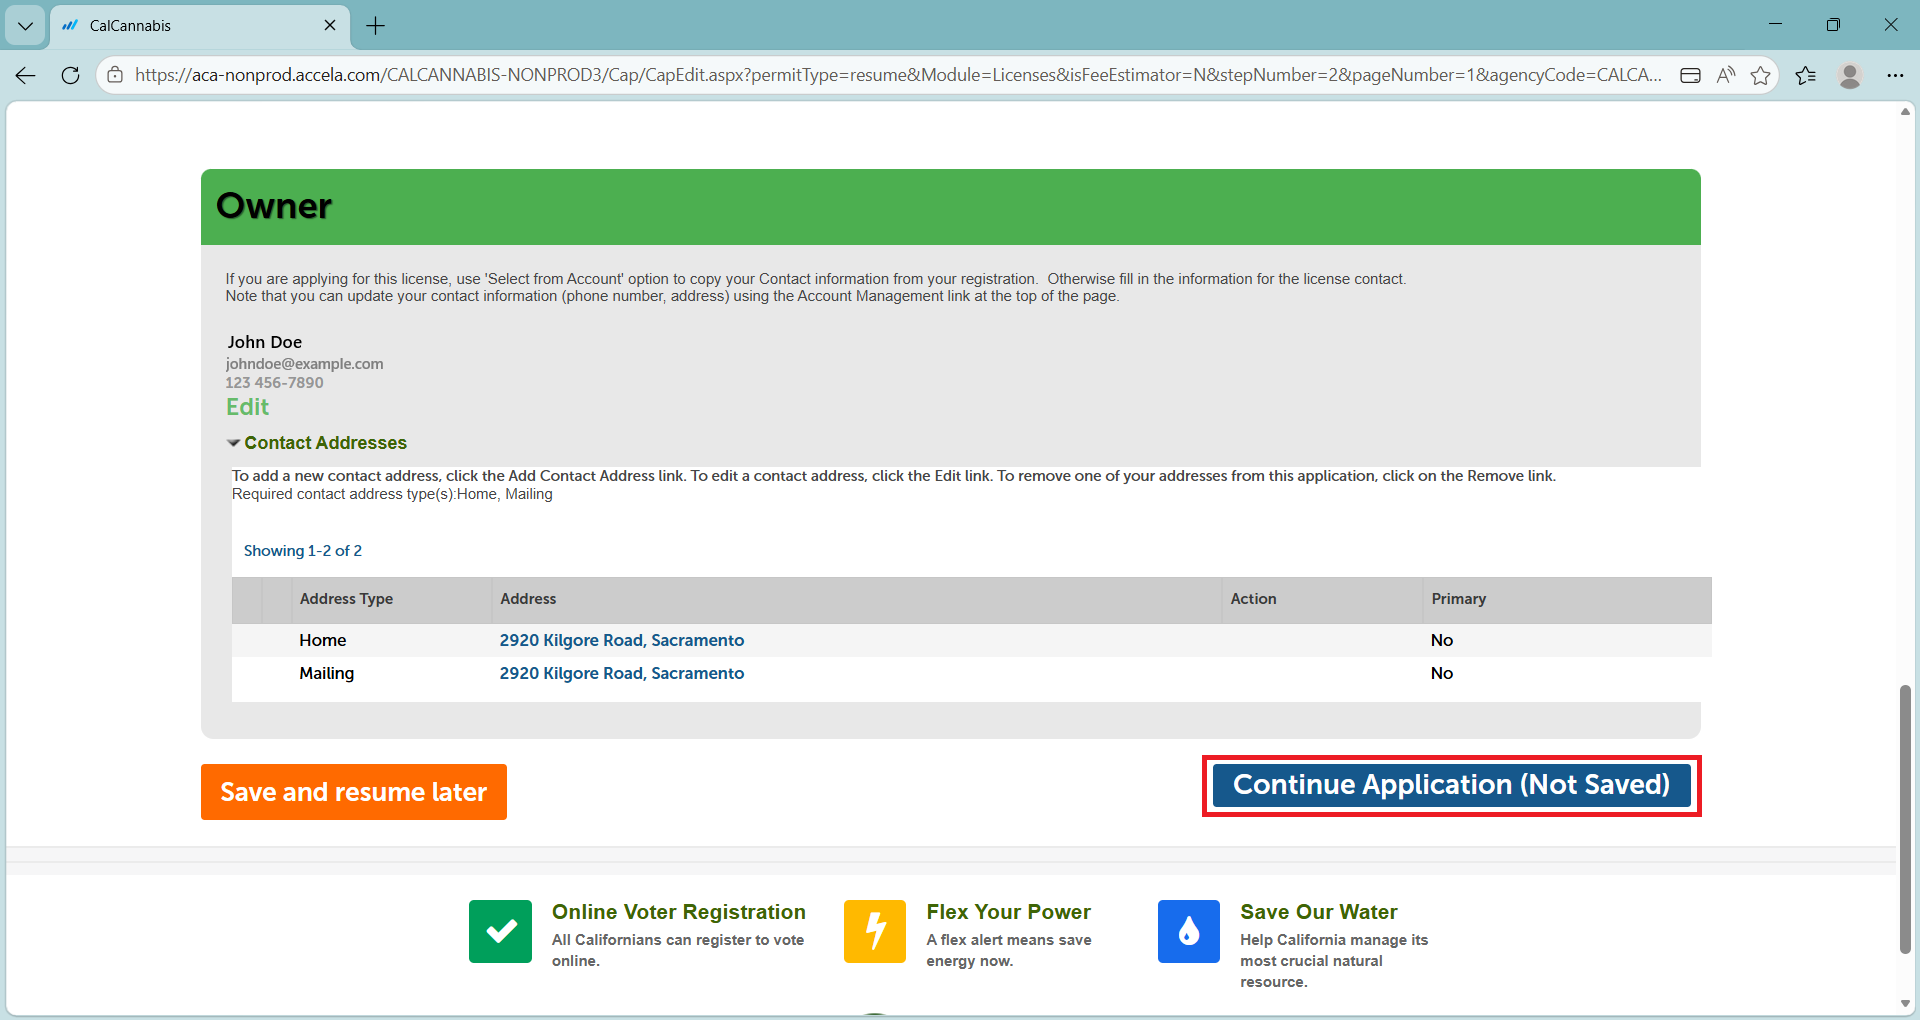Click the Flex Your Power lightning icon
The width and height of the screenshot is (1920, 1020).
click(875, 931)
